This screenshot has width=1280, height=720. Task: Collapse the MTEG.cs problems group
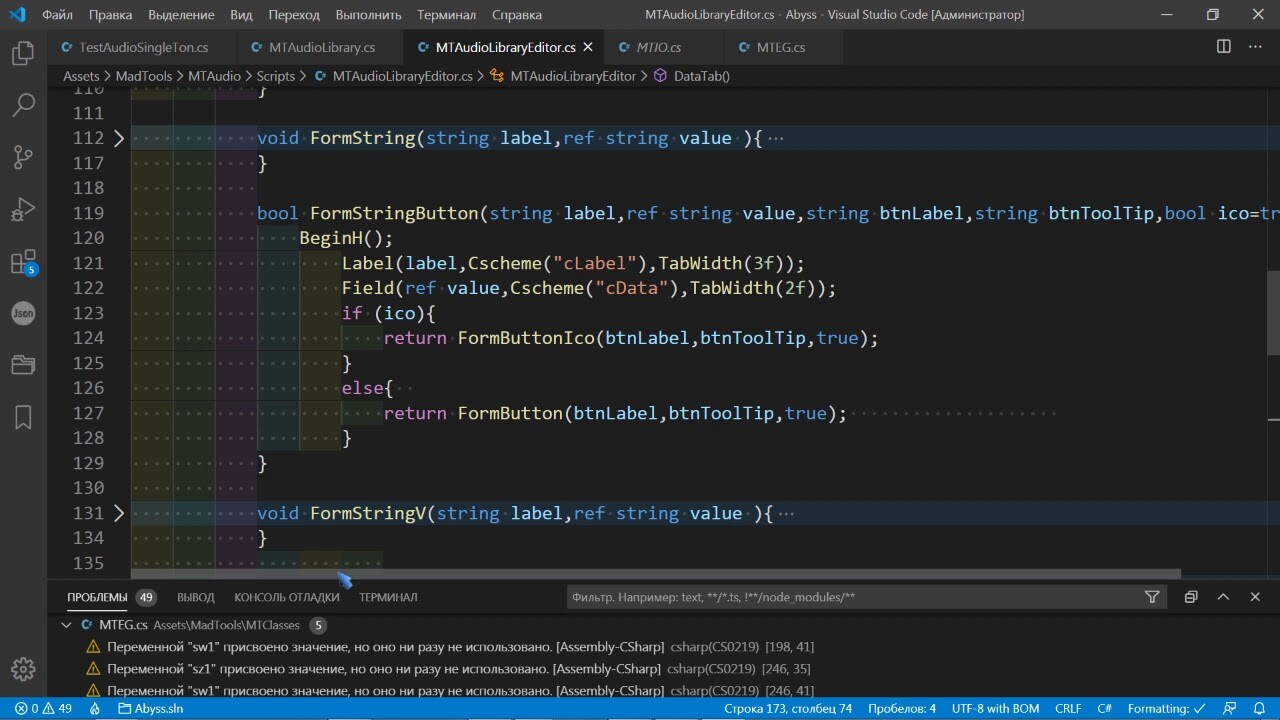pyautogui.click(x=66, y=624)
